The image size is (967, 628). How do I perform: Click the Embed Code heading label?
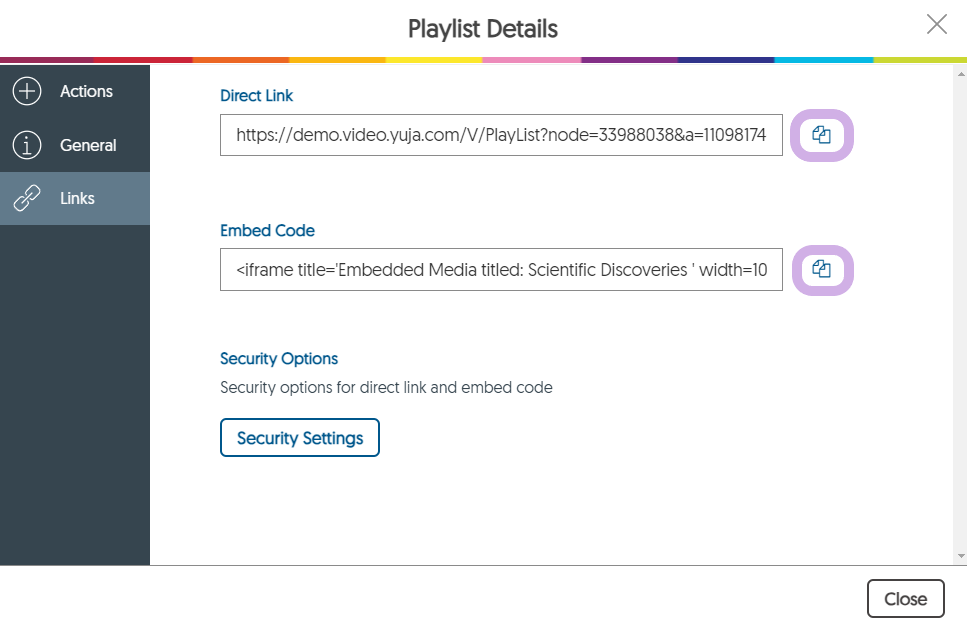pos(267,230)
